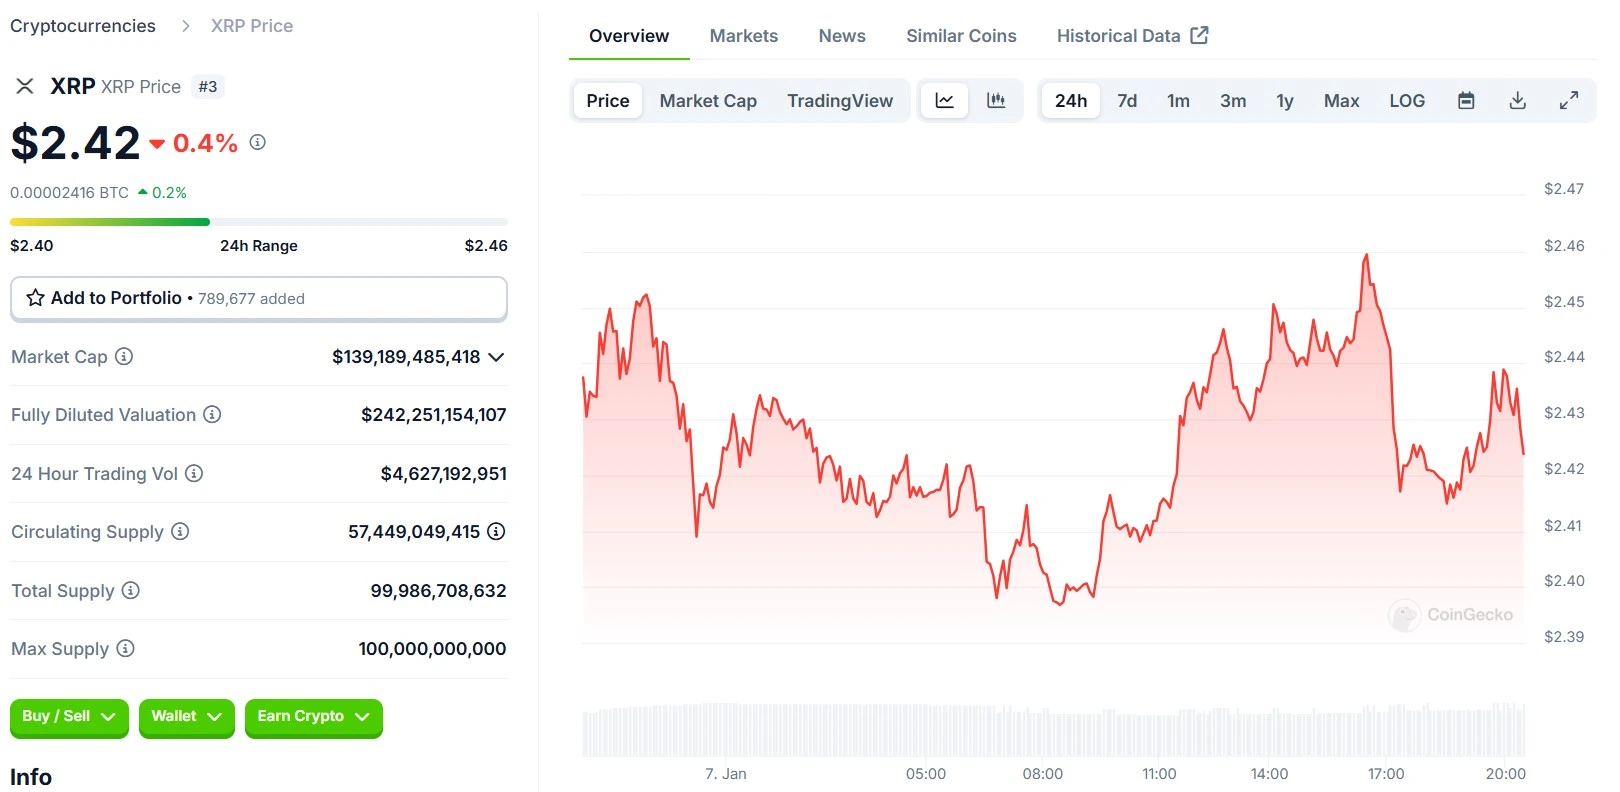Image resolution: width=1620 pixels, height=792 pixels.
Task: Open the Market Cap info tooltip icon
Action: [124, 356]
